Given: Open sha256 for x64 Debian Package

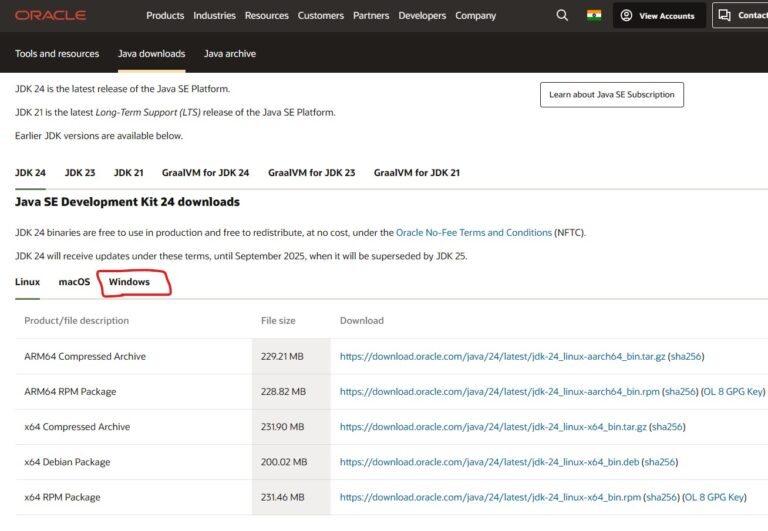Looking at the screenshot, I should [660, 462].
